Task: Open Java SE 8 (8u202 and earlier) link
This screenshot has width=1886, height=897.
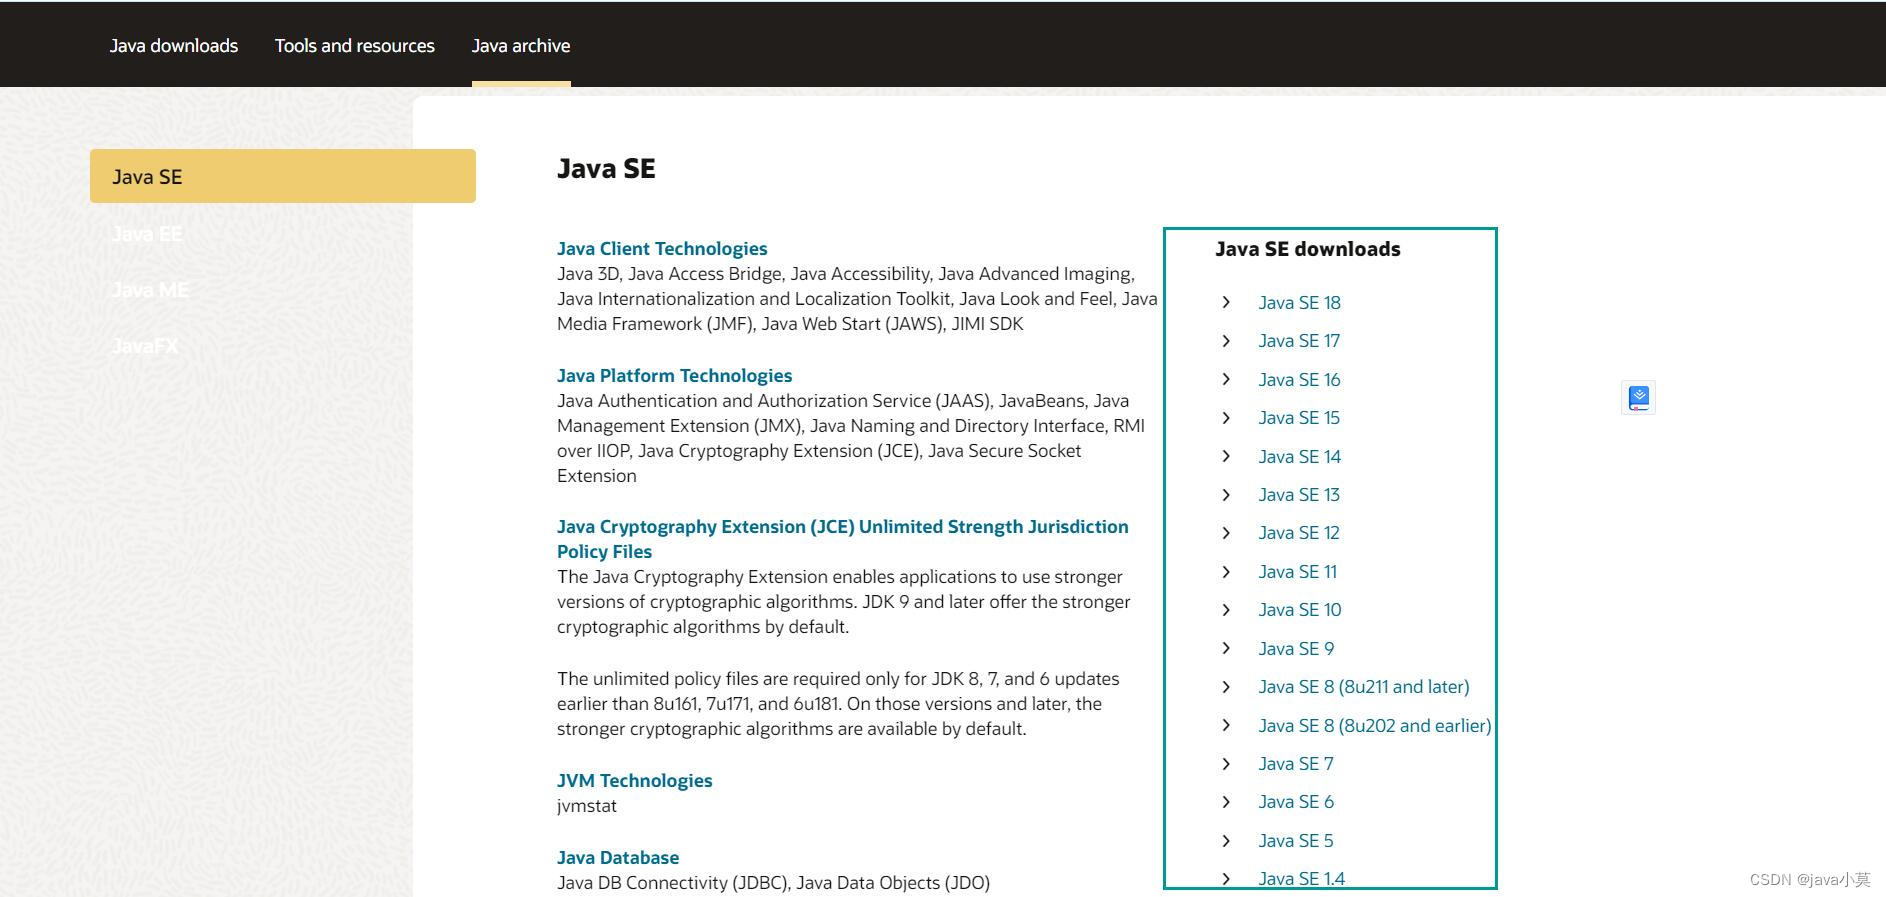Action: (x=1375, y=726)
